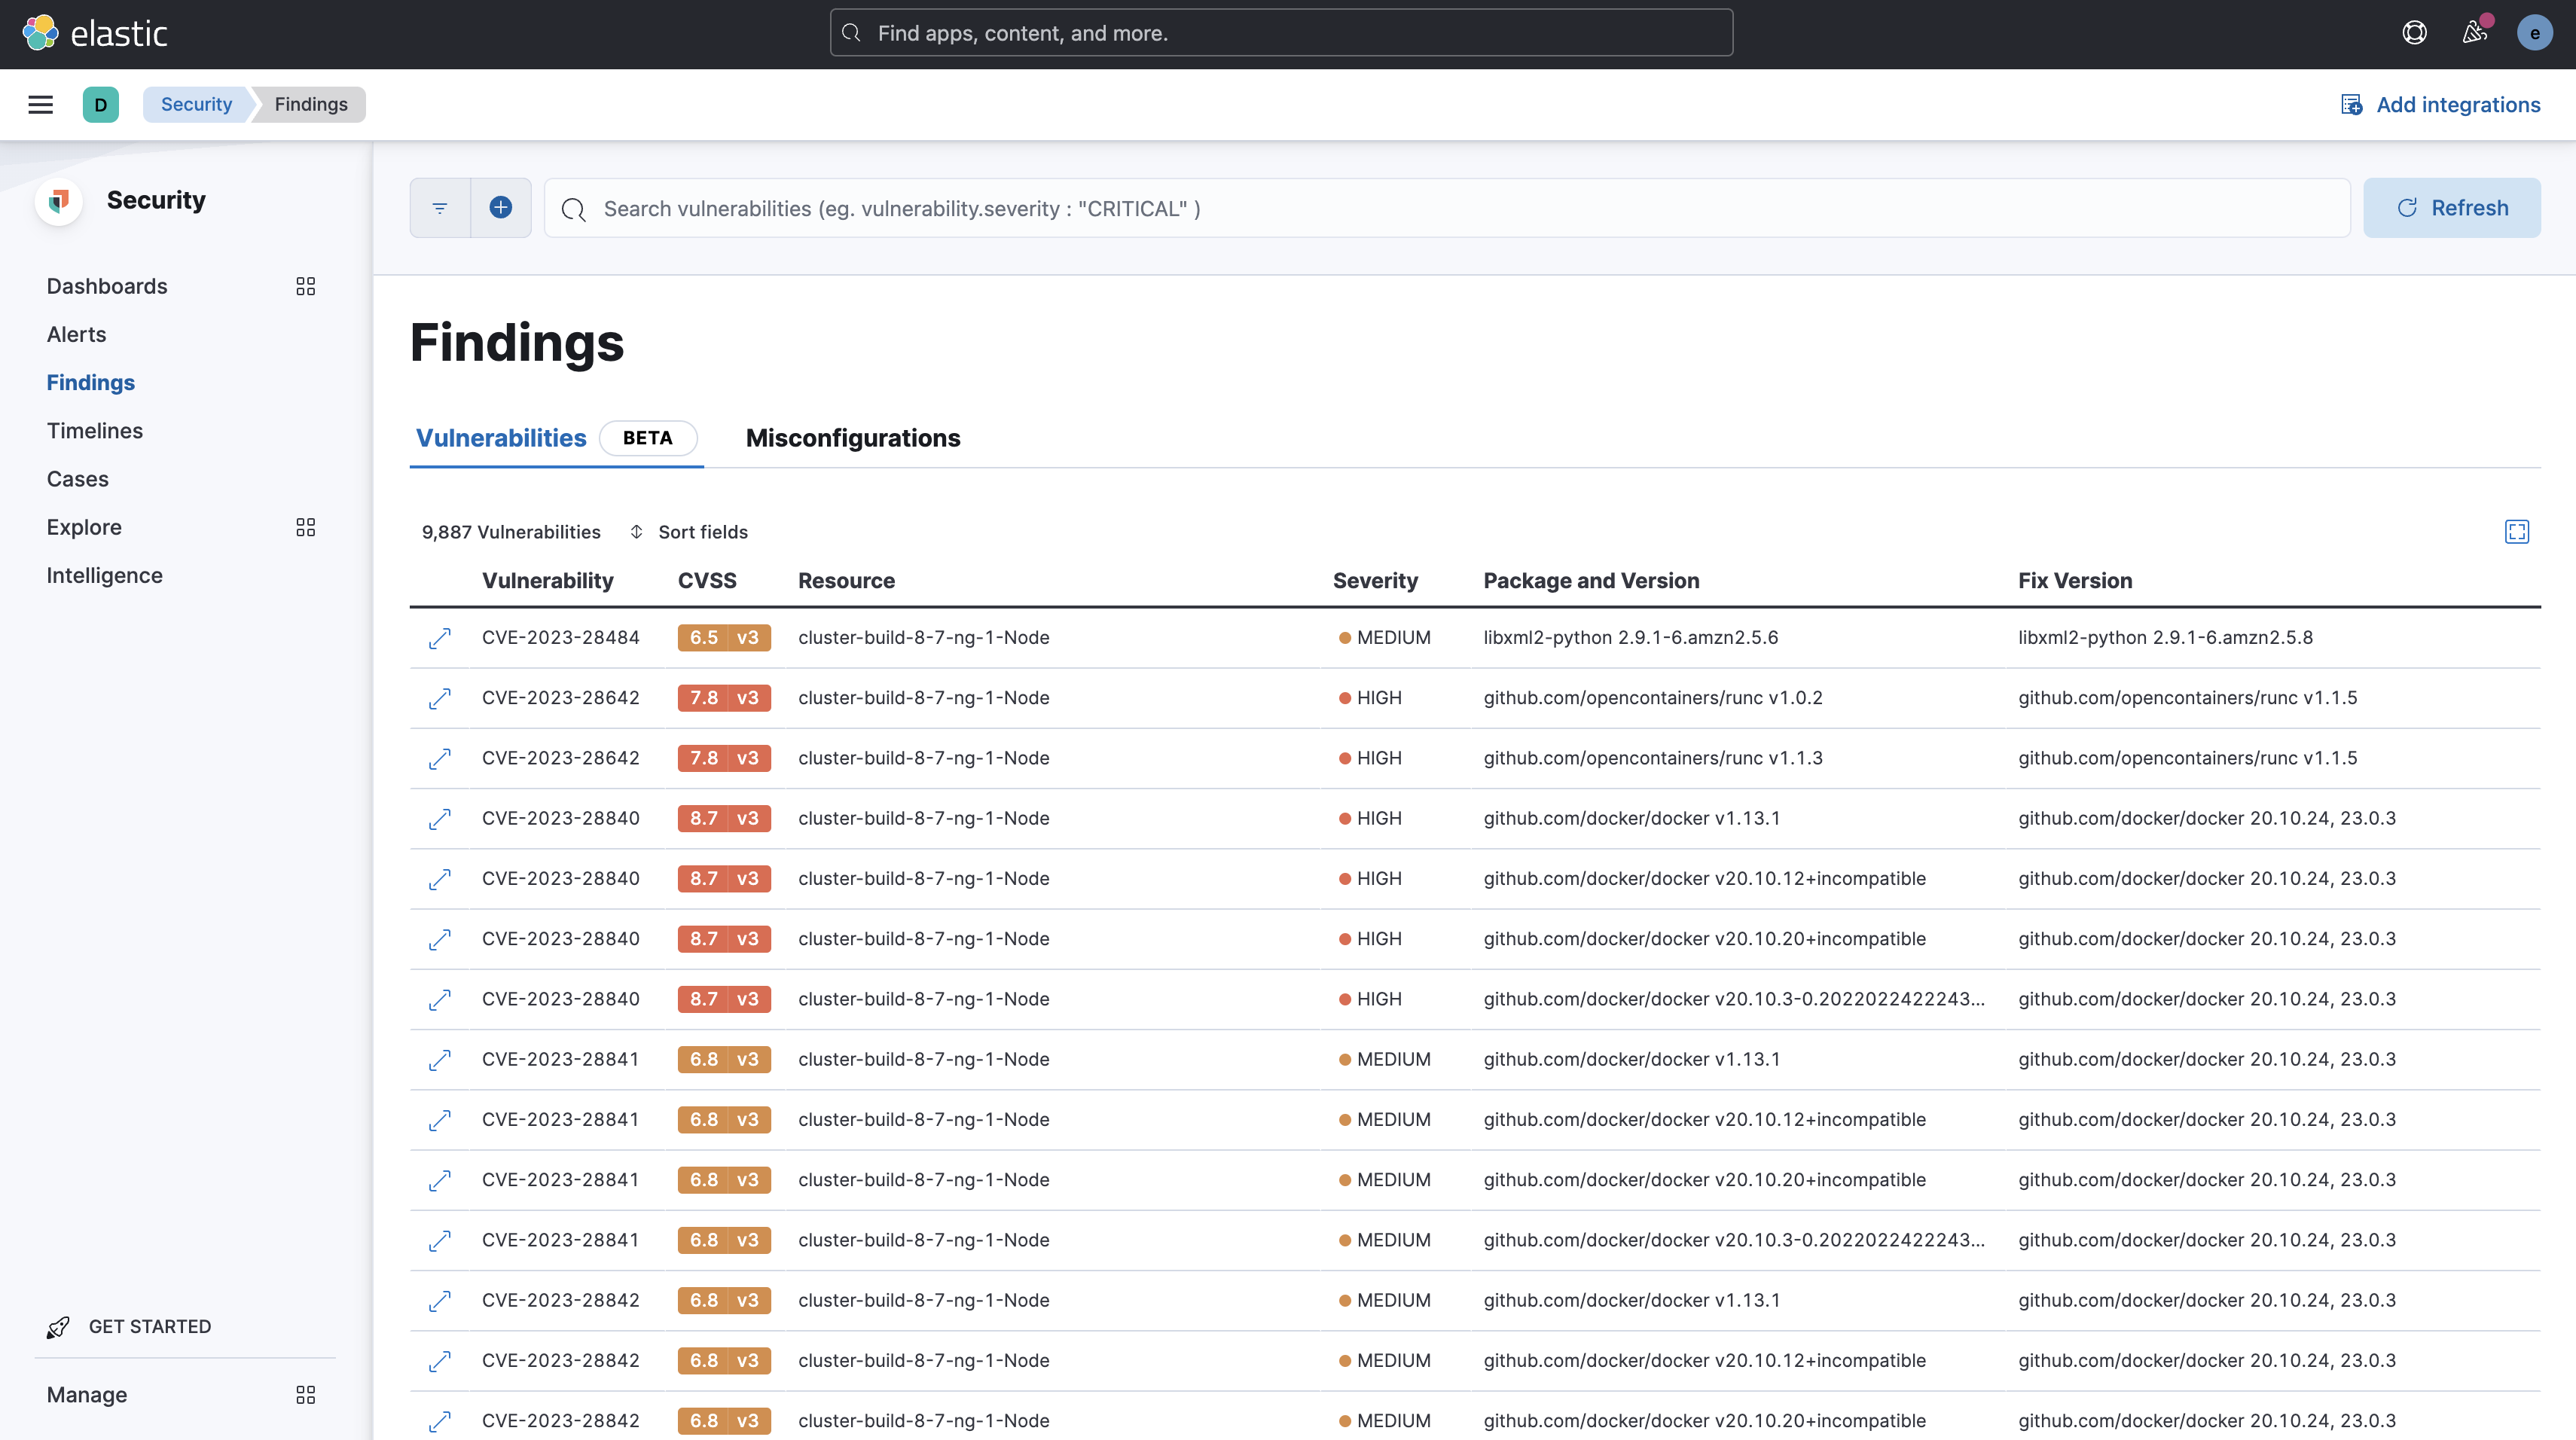Expand the Manage section in sidebar
Screen dimensions: 2576x1440
[x=306, y=1394]
